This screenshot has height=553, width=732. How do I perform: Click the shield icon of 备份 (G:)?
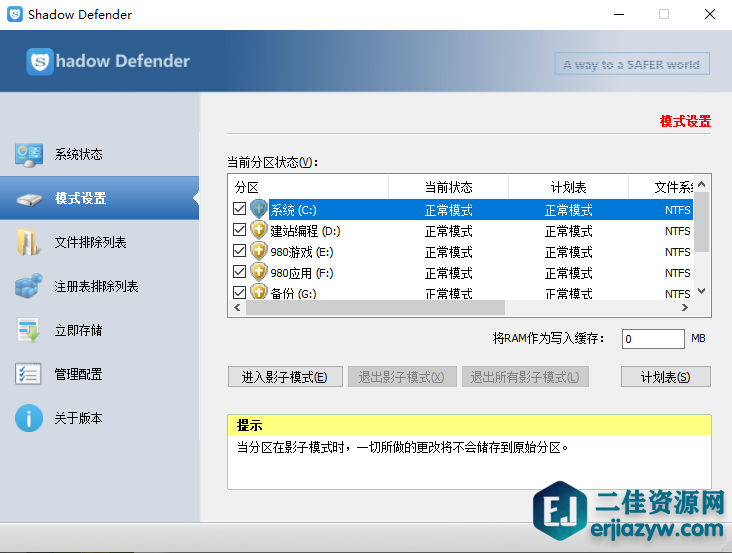click(x=259, y=292)
